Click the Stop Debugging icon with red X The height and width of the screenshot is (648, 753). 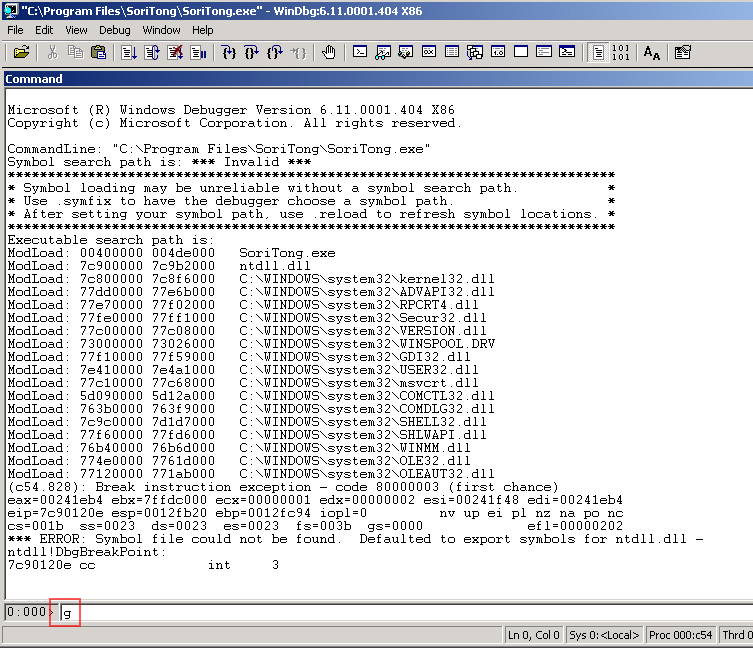click(175, 52)
